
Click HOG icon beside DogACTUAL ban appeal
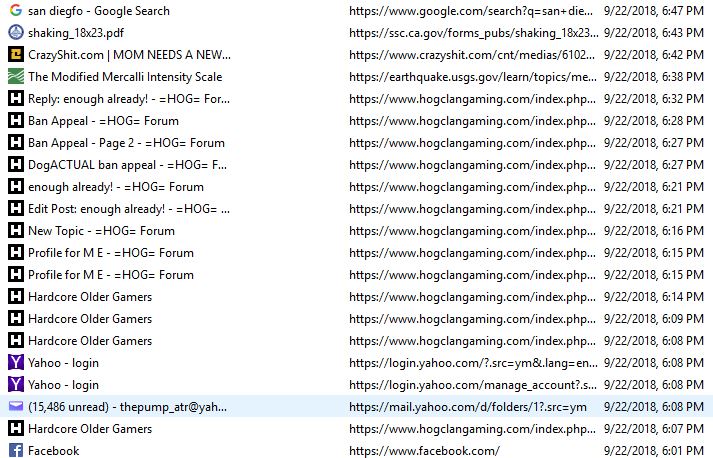[x=16, y=164]
